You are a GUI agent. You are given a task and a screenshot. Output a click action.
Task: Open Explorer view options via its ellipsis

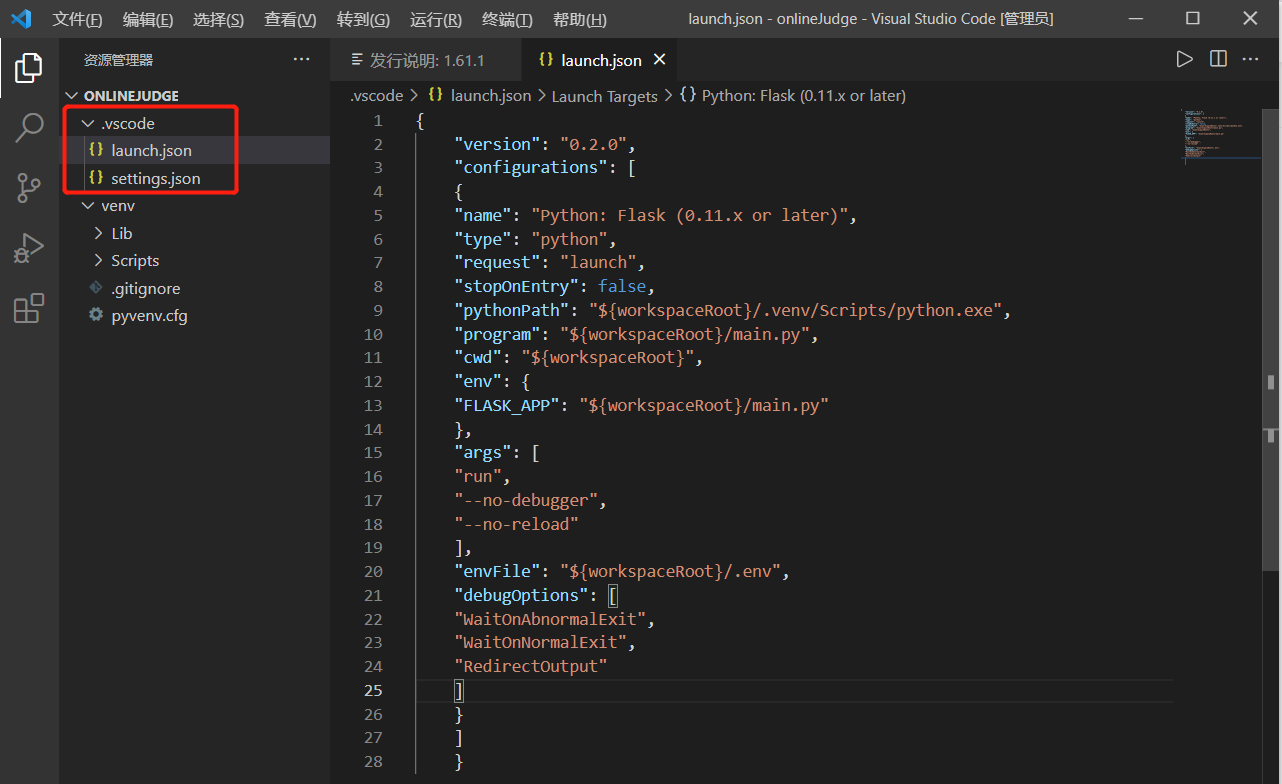(x=302, y=60)
